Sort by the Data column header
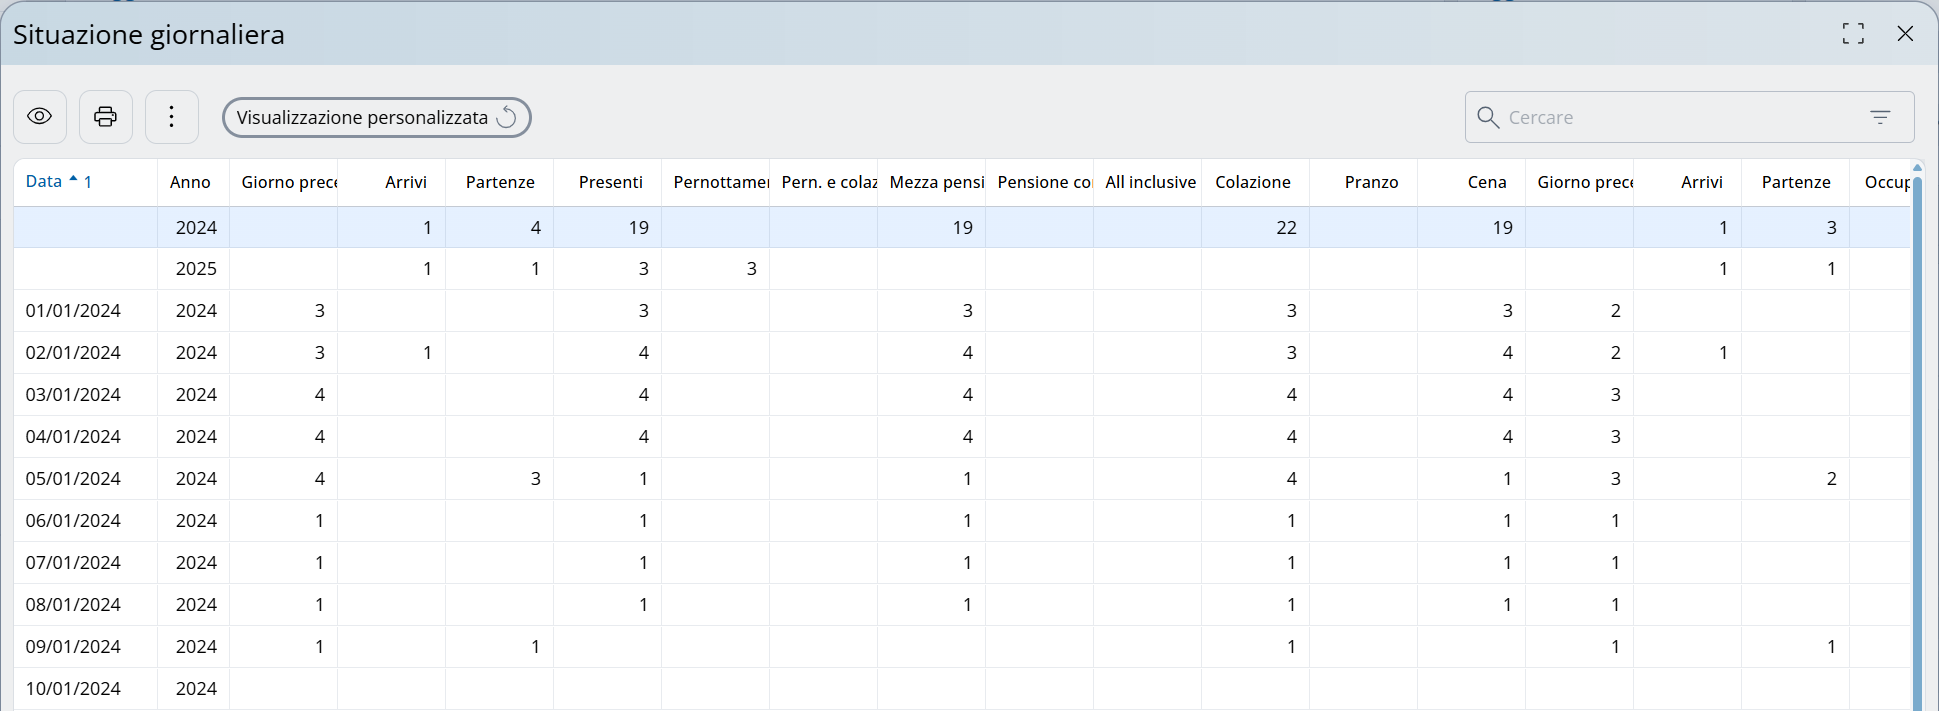 44,181
